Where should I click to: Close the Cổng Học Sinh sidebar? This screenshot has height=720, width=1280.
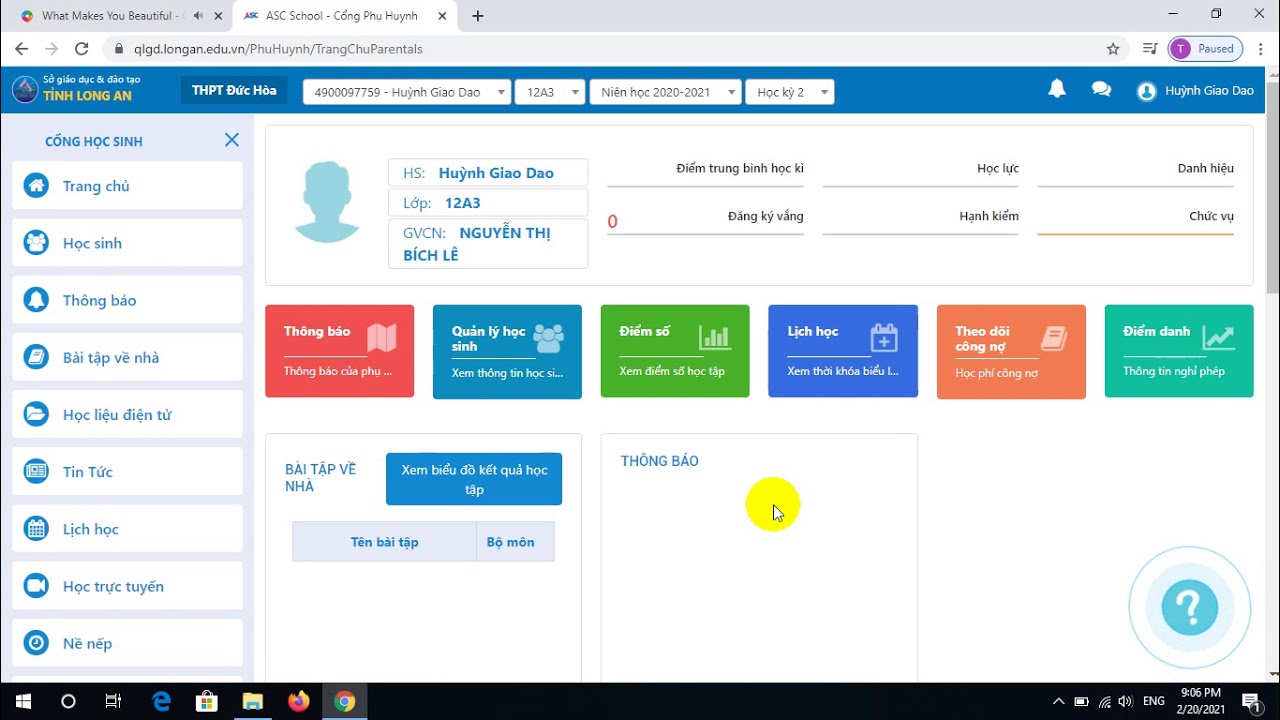click(232, 140)
